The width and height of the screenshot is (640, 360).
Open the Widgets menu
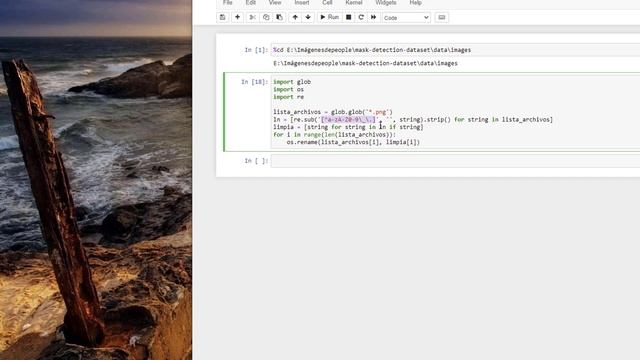pyautogui.click(x=386, y=3)
